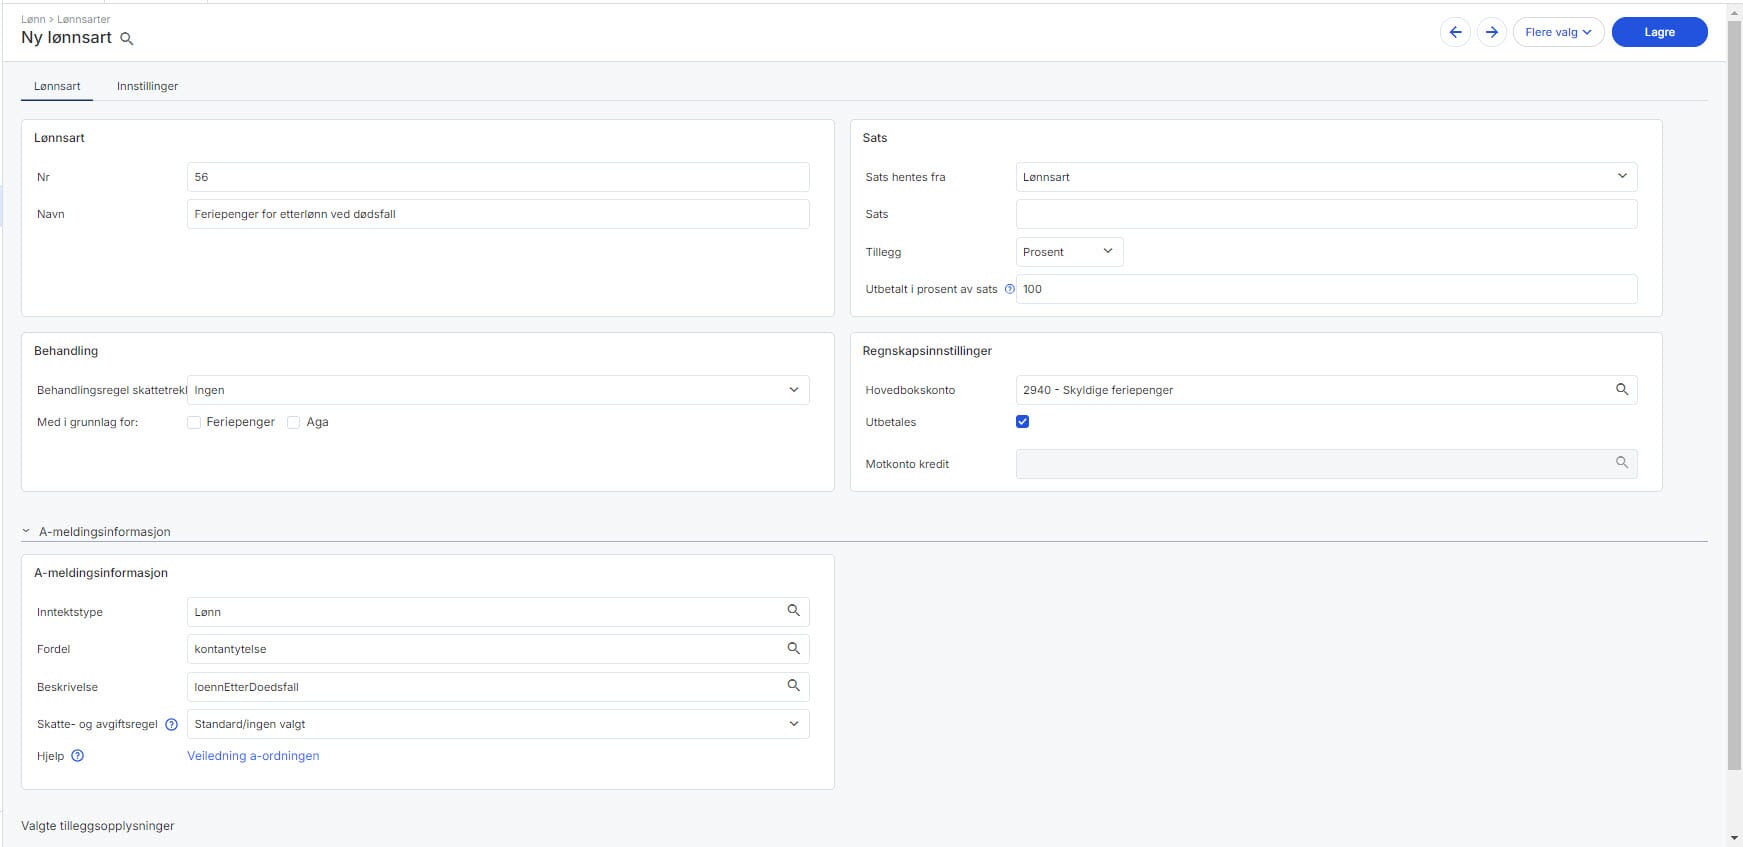Click the Inntektstype search magnifier icon
This screenshot has width=1743, height=847.
(793, 610)
